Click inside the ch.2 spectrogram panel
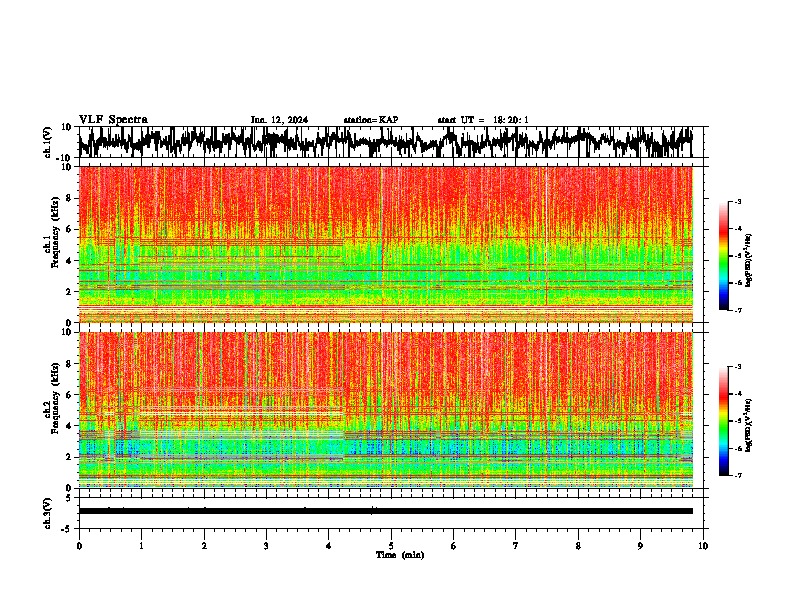Image resolution: width=792 pixels, height=612 pixels. point(386,410)
